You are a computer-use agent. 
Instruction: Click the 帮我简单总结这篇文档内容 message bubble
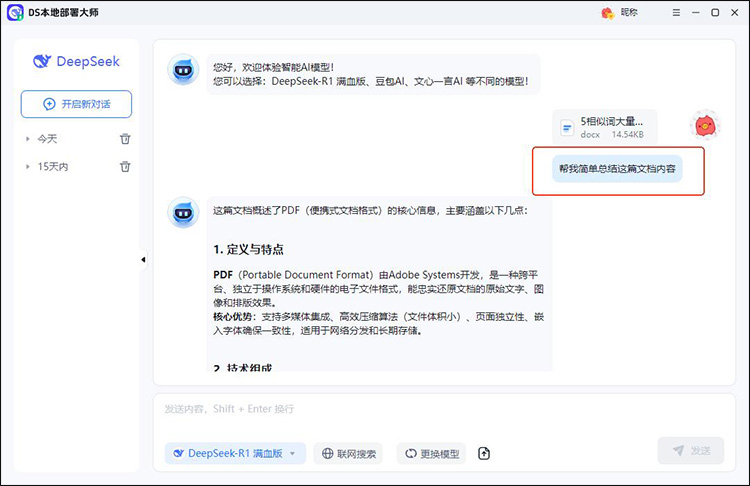pyautogui.click(x=618, y=168)
